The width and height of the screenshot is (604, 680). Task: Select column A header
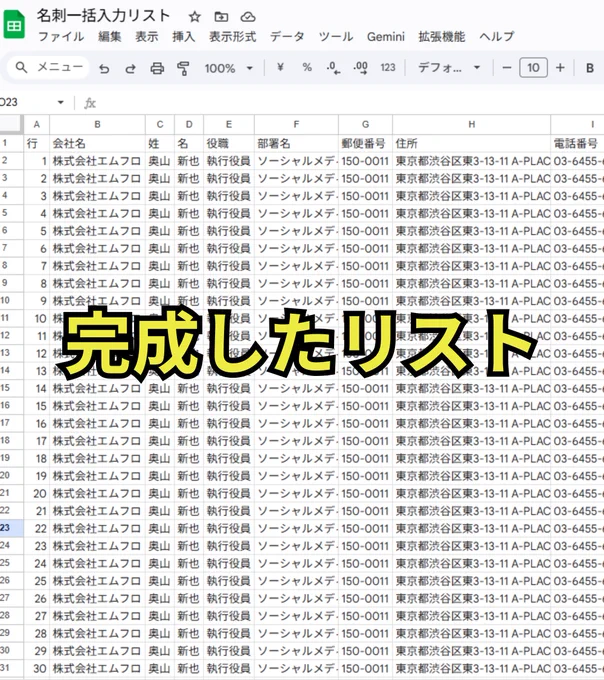click(x=36, y=124)
